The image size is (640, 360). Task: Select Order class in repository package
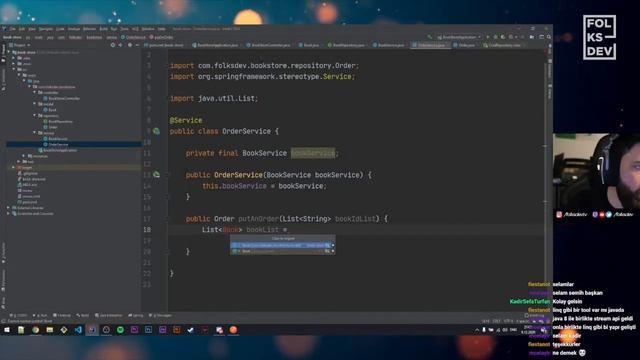point(51,127)
